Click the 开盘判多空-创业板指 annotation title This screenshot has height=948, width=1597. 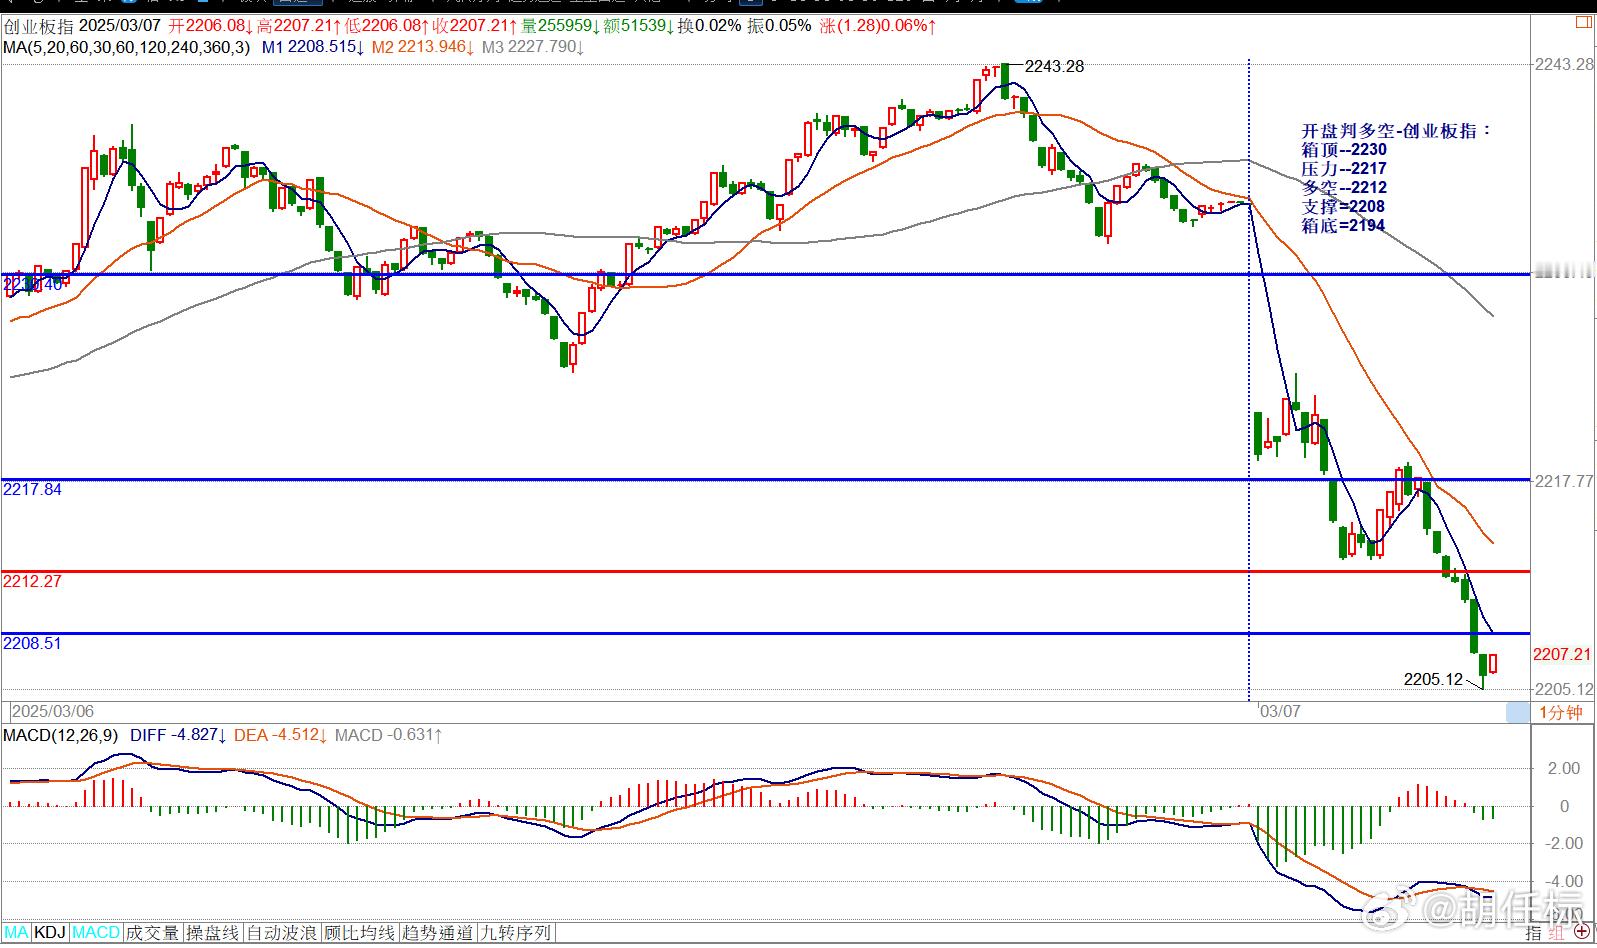click(x=1396, y=131)
